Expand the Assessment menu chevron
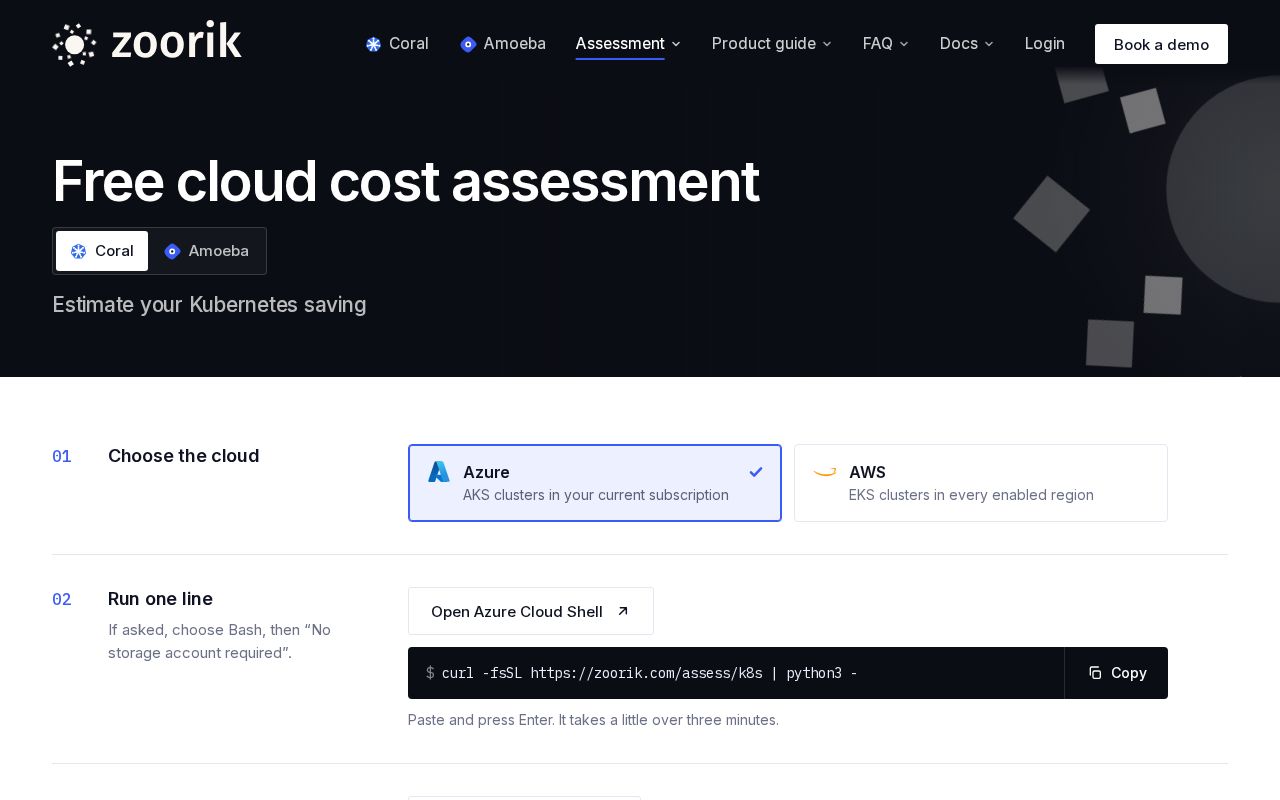 tap(676, 44)
